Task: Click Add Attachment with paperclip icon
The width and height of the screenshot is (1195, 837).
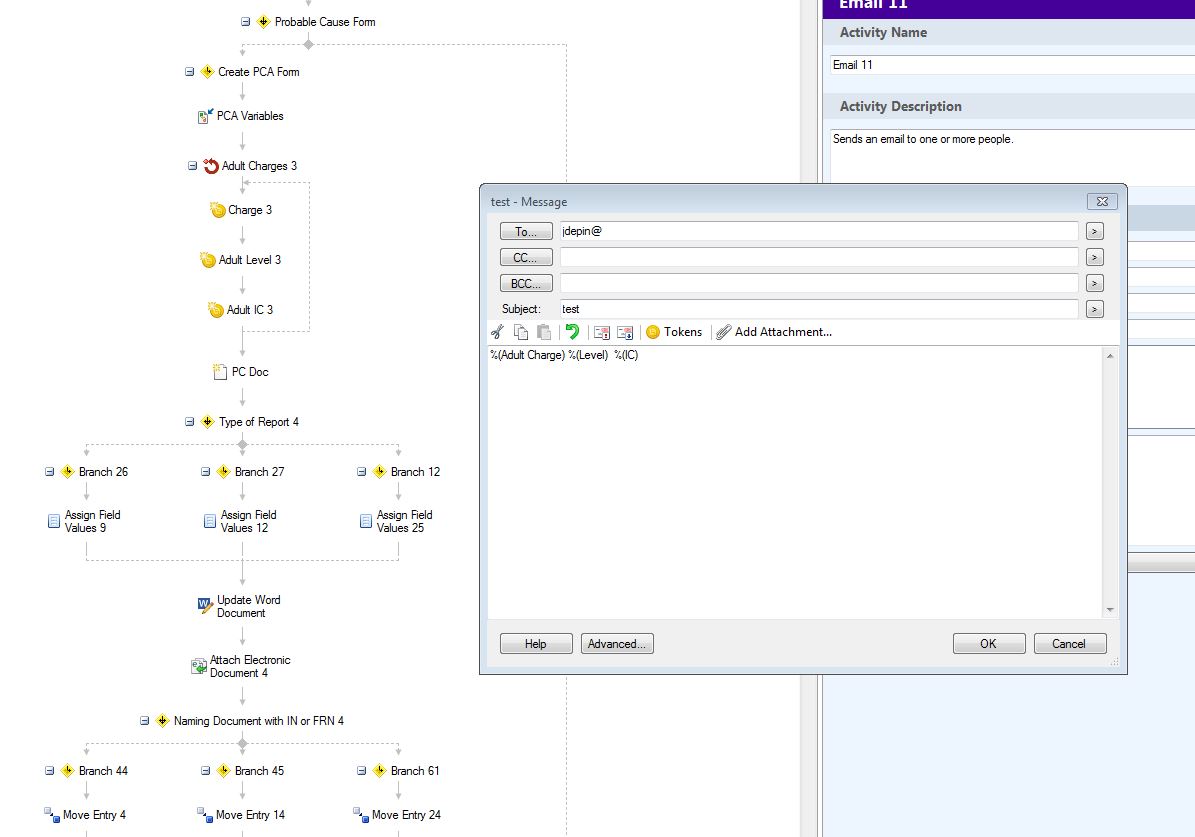Action: point(774,332)
